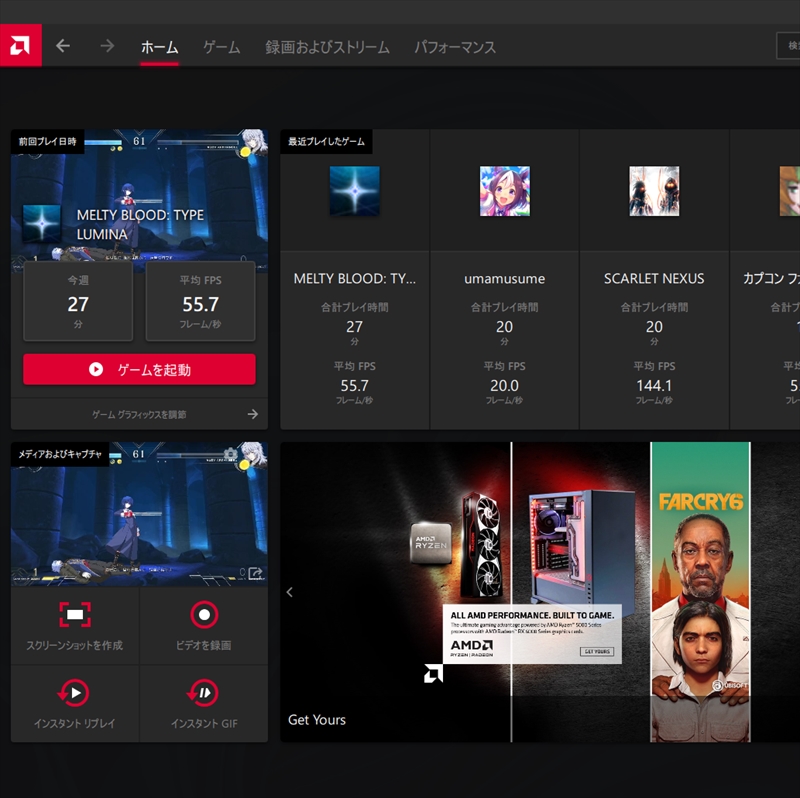Click the カプコン game title
Screen dimensions: 800x798
(771, 279)
